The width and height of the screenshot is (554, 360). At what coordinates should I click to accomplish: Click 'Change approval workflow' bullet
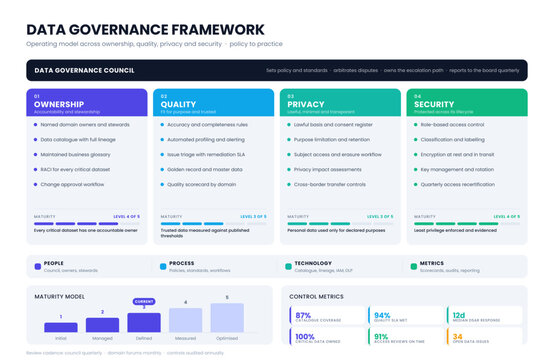72,184
